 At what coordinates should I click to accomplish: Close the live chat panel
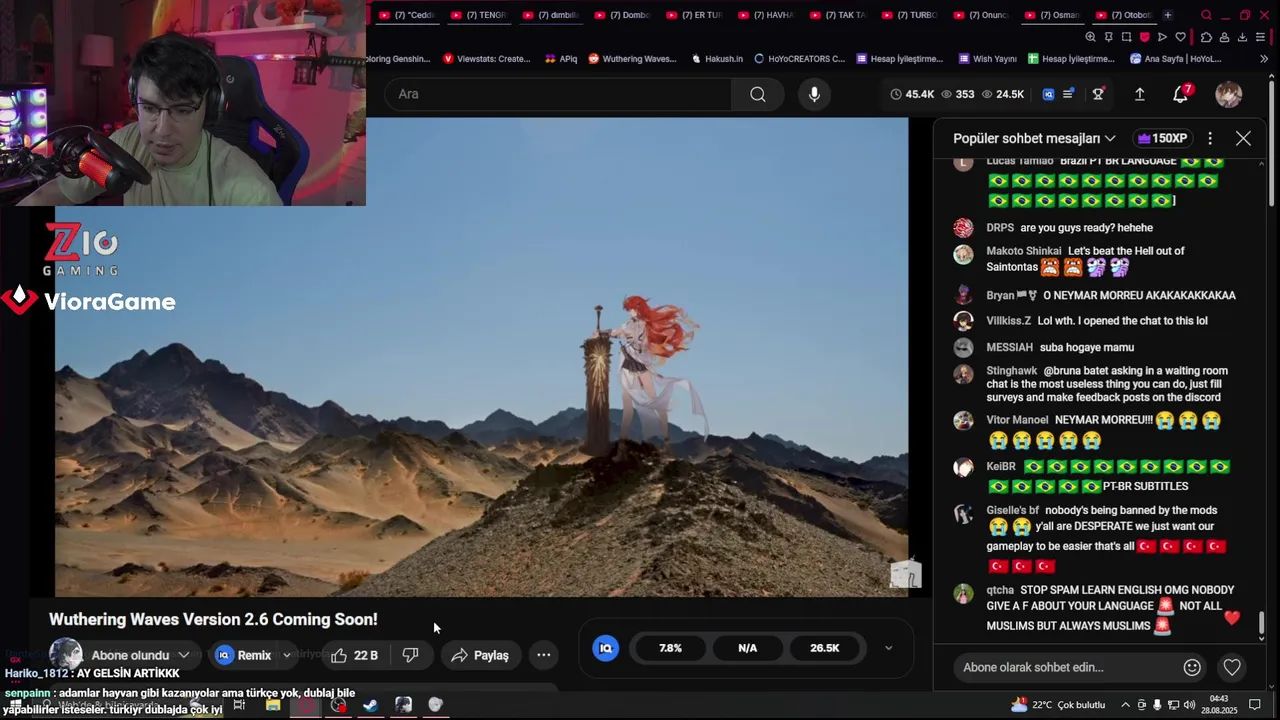pyautogui.click(x=1243, y=138)
